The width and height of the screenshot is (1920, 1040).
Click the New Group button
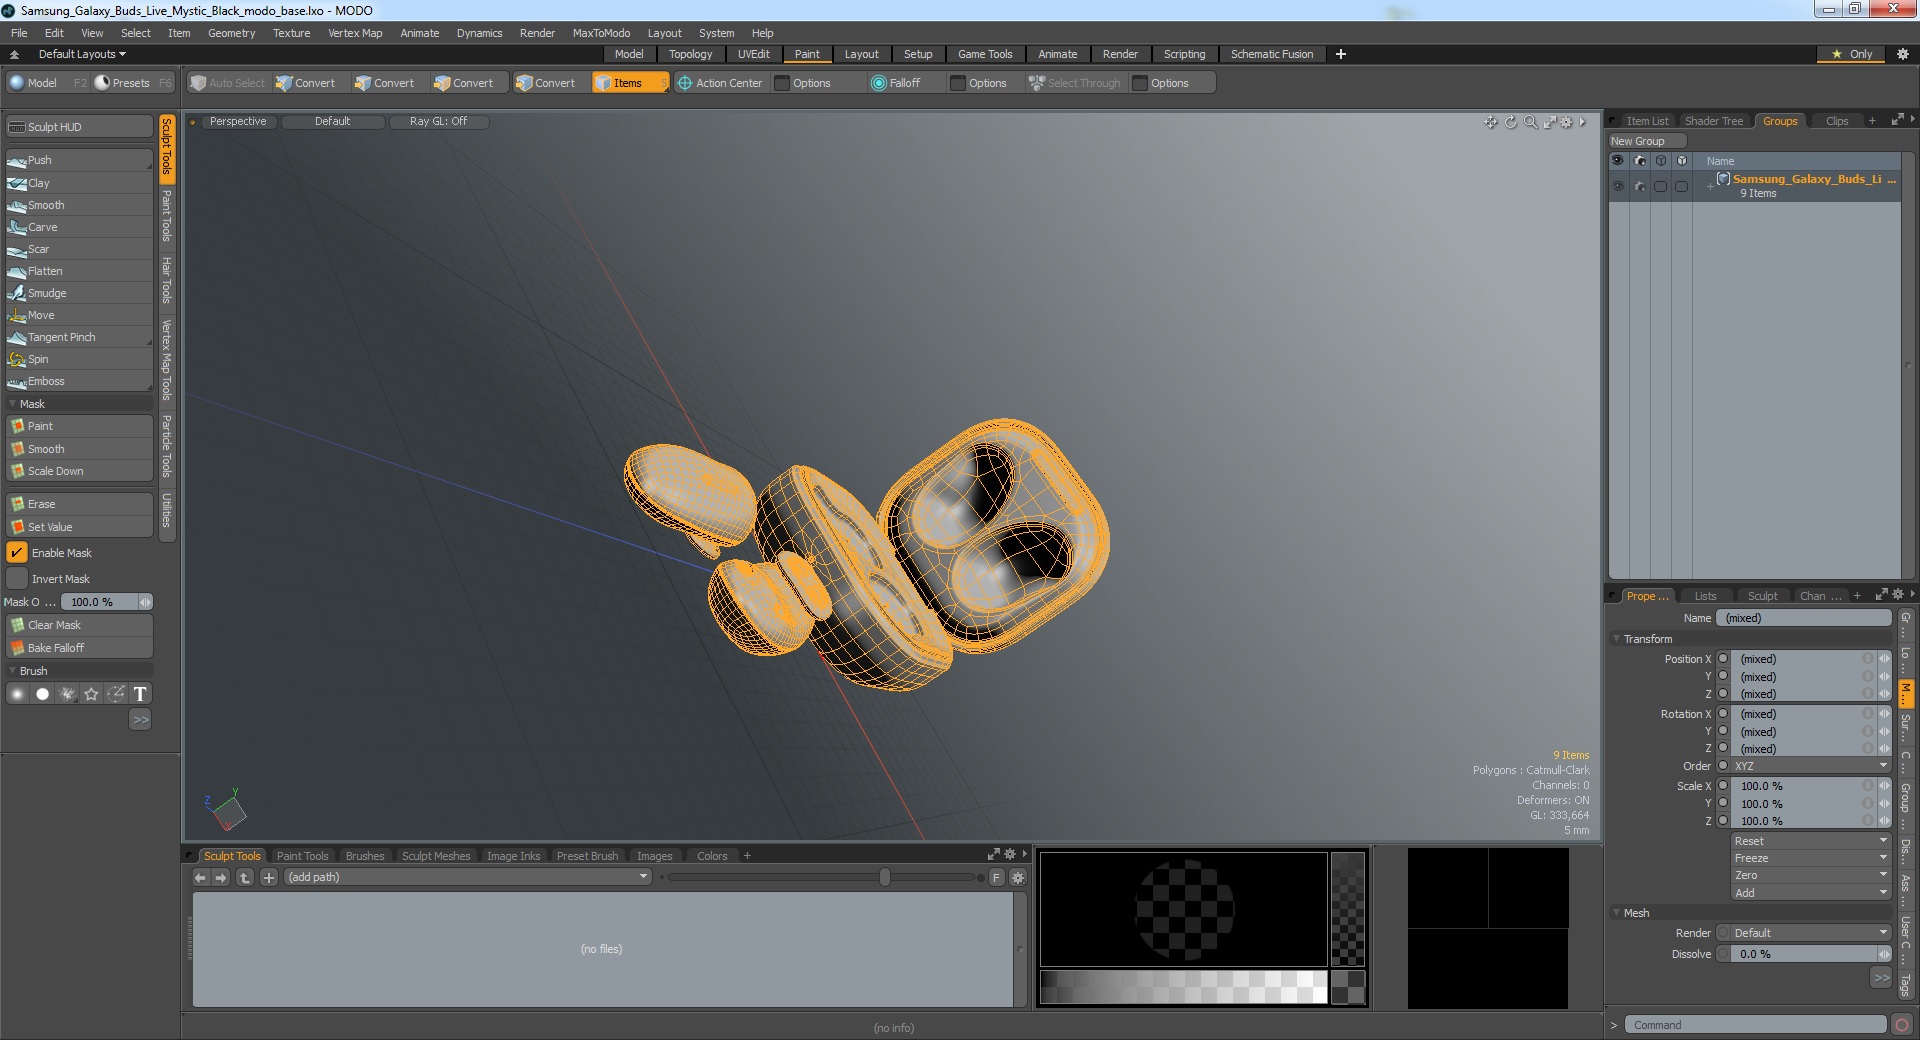1646,141
